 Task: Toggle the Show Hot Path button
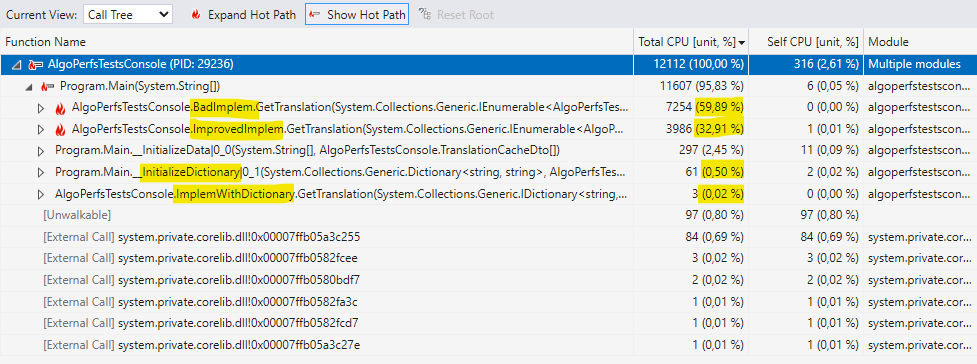[357, 14]
